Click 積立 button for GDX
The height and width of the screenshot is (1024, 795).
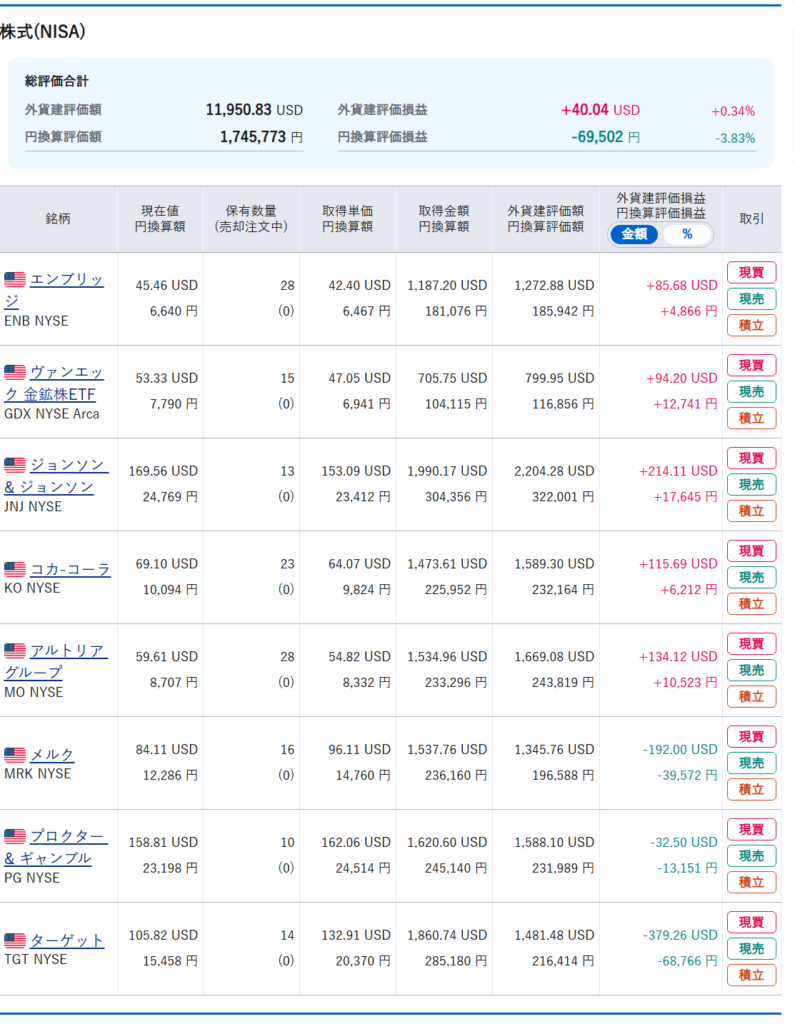pos(751,418)
